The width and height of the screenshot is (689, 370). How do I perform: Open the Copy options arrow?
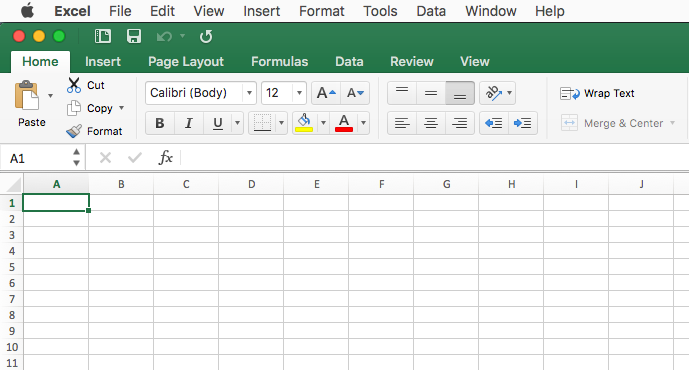[x=121, y=108]
